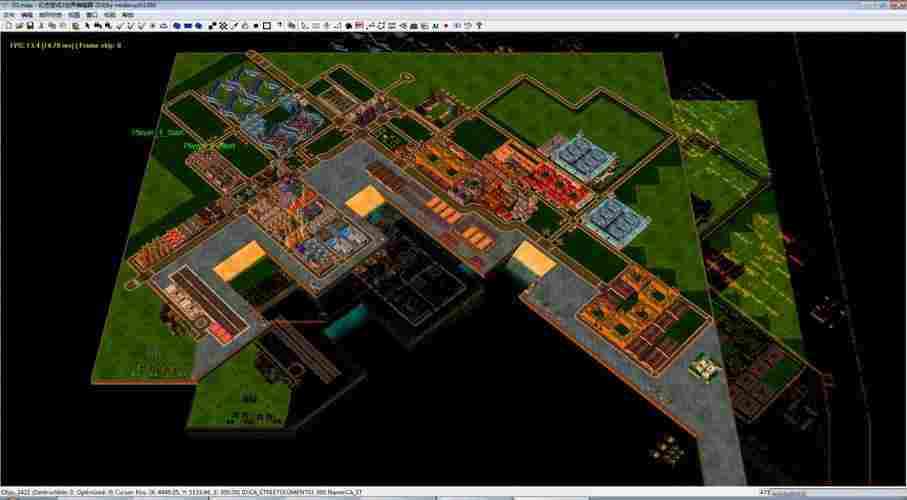
Task: Click the pink highlighted toolbar icon
Action: click(359, 25)
